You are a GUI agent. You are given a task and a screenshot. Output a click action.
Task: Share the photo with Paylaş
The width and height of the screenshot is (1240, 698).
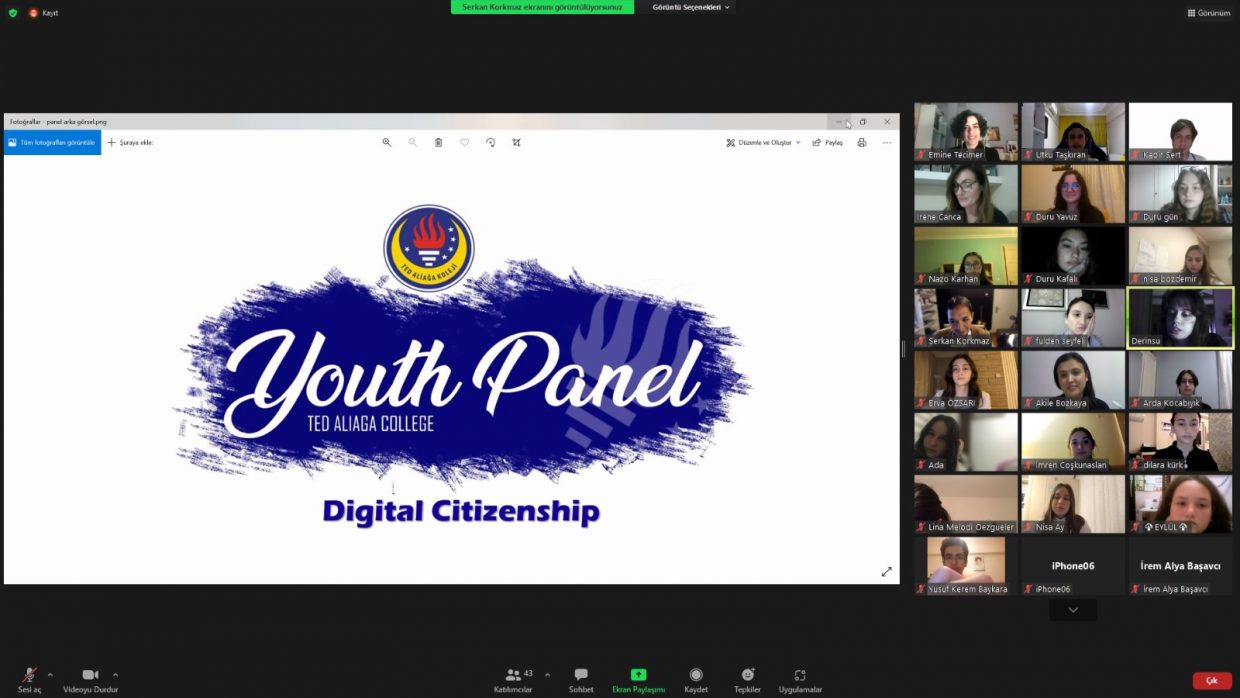pyautogui.click(x=828, y=143)
